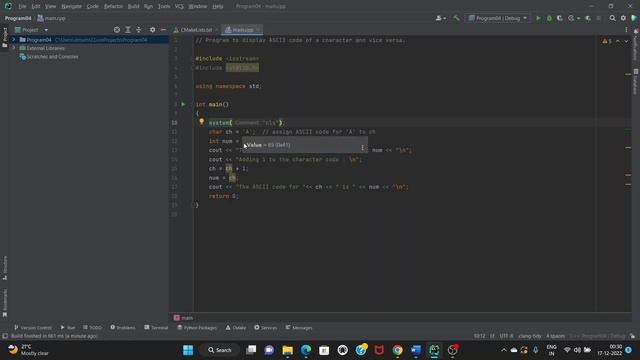Open editor tabs more-options three dots
This screenshot has width=640, height=360.
tap(626, 30)
